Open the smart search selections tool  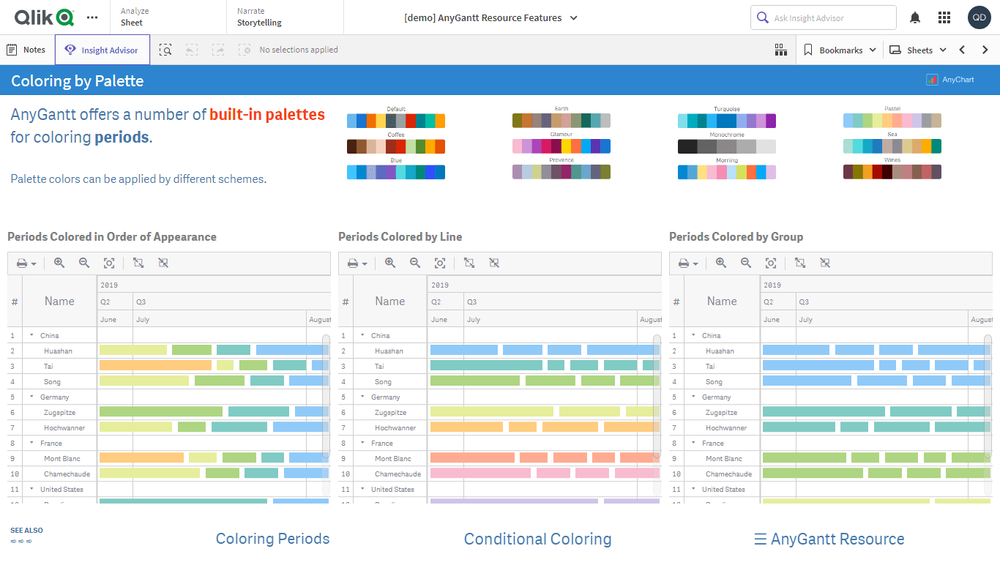tap(166, 50)
